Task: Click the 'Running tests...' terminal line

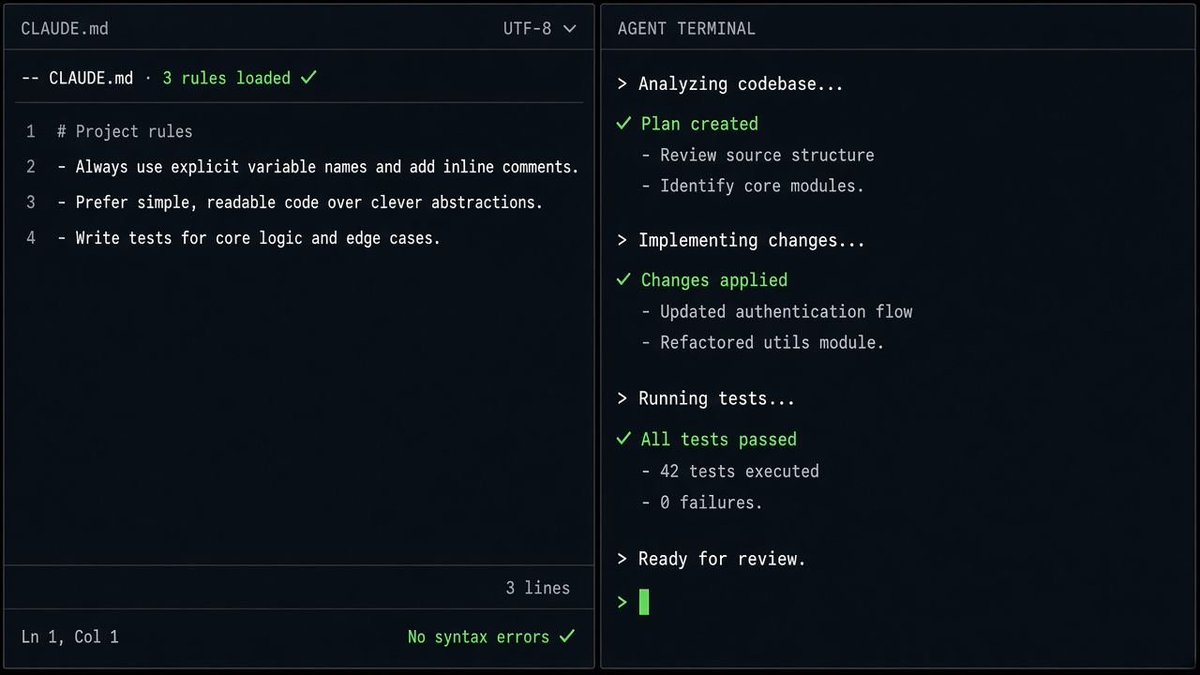Action: click(x=707, y=398)
